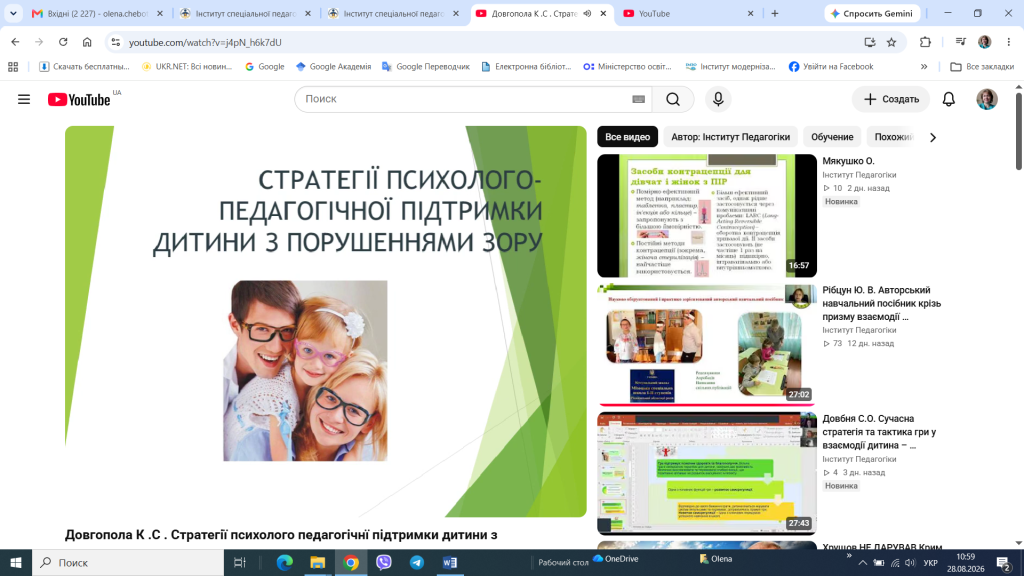Click the Создать button
Screen dimensions: 1024x576
891,99
